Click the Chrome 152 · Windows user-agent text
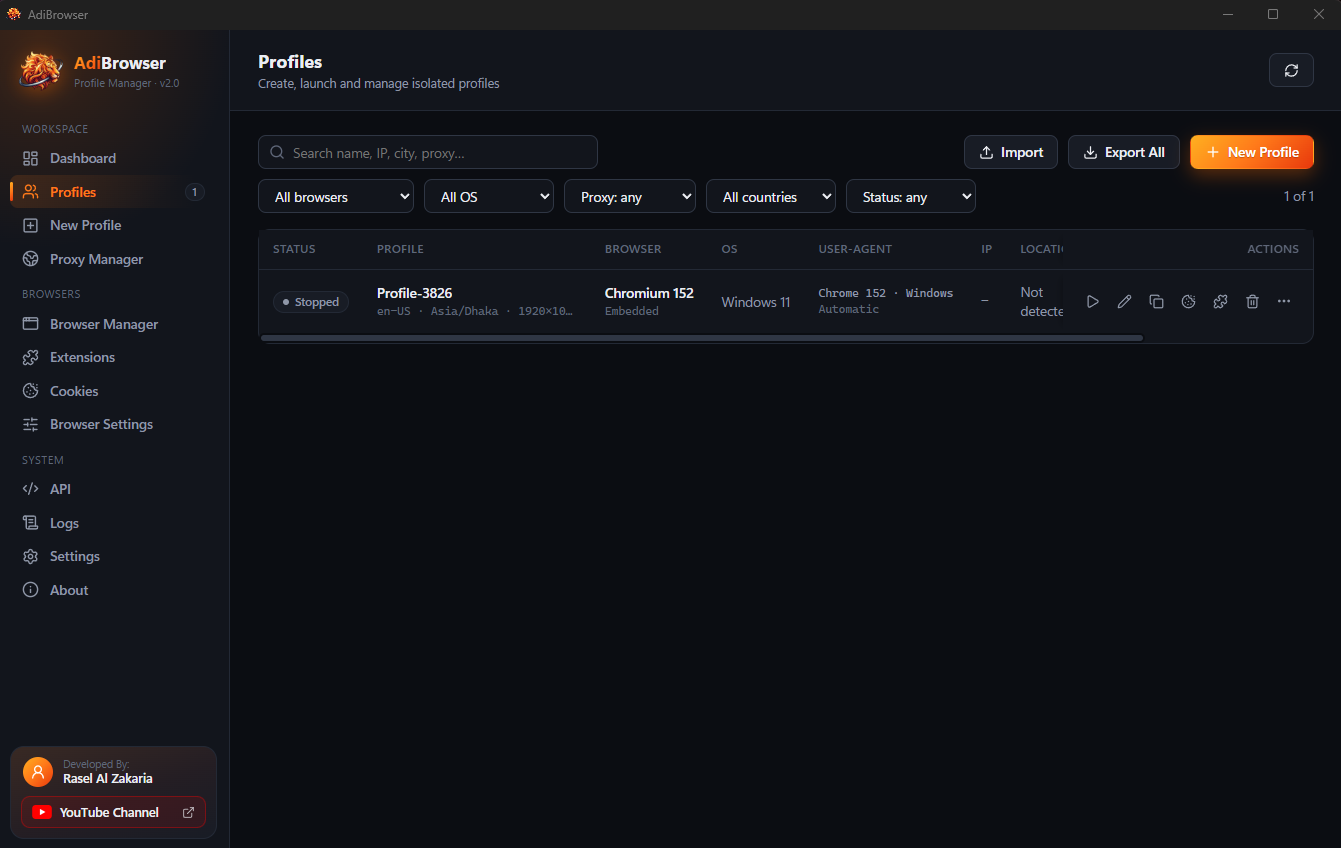Viewport: 1341px width, 848px height. click(x=886, y=293)
